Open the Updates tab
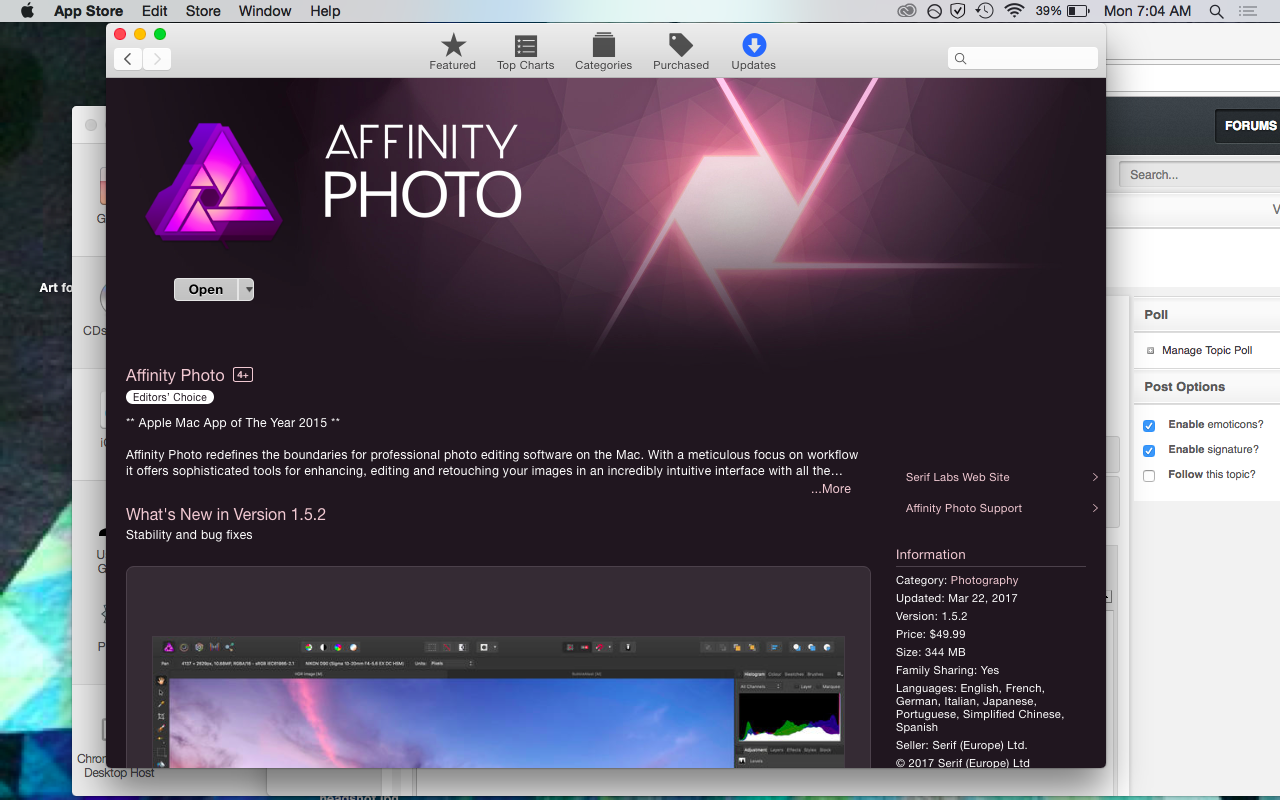The height and width of the screenshot is (800, 1280). 754,52
